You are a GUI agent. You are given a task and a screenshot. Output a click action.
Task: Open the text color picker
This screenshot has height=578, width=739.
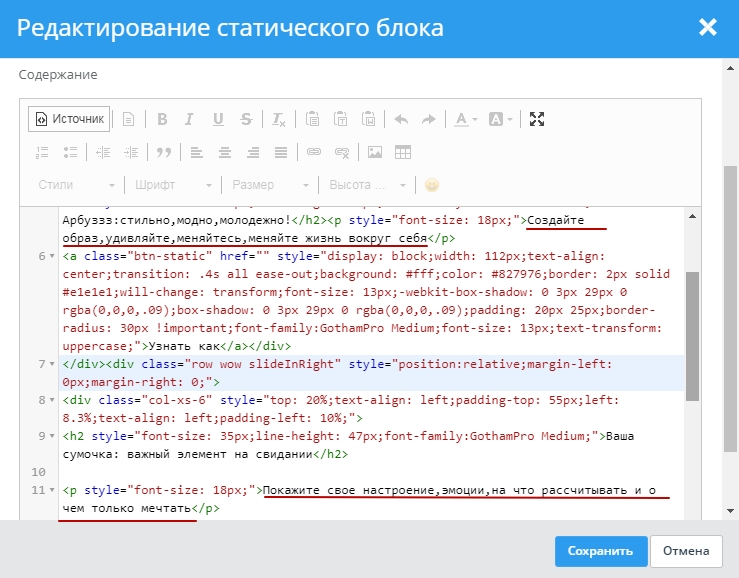tap(465, 119)
